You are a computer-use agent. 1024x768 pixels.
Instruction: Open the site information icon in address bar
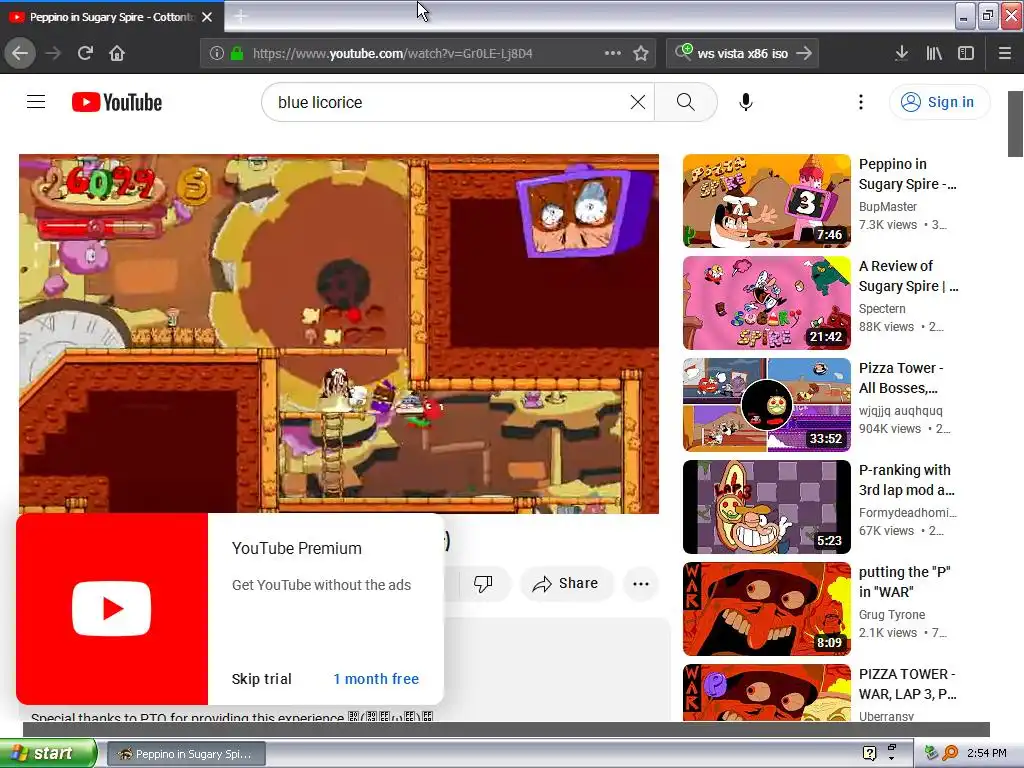pos(217,54)
